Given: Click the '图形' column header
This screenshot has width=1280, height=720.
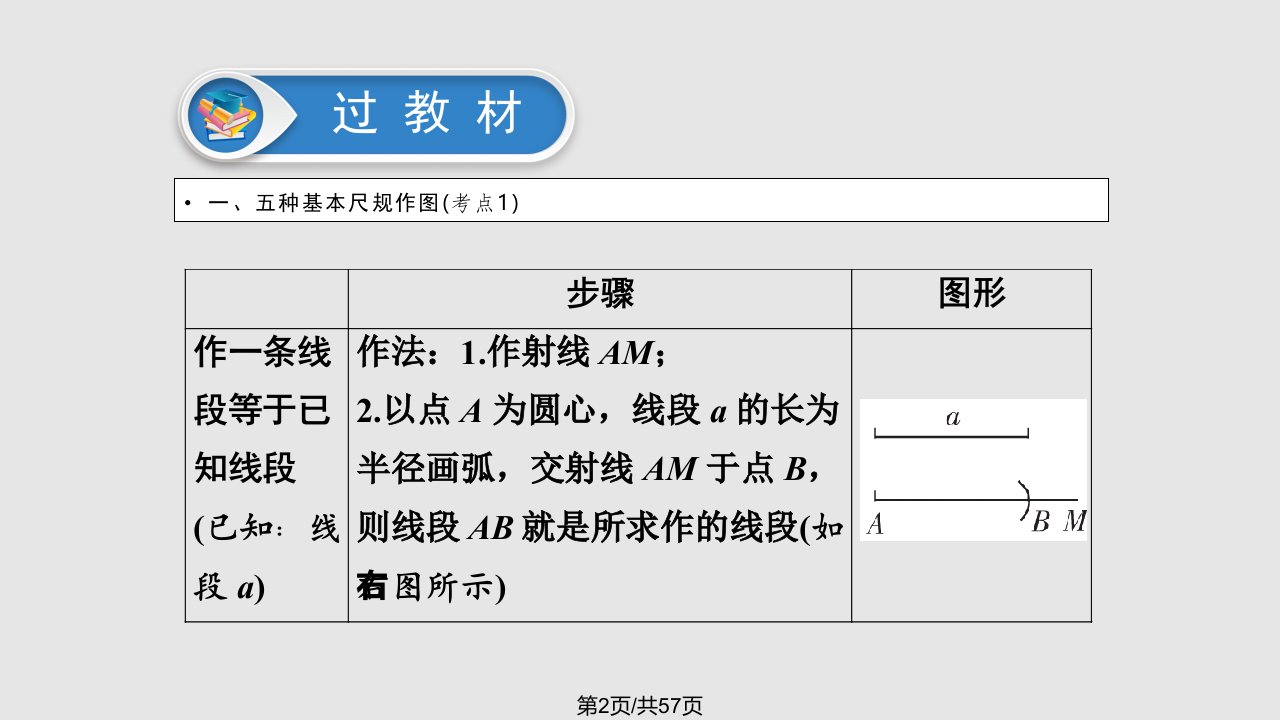Looking at the screenshot, I should click(971, 294).
